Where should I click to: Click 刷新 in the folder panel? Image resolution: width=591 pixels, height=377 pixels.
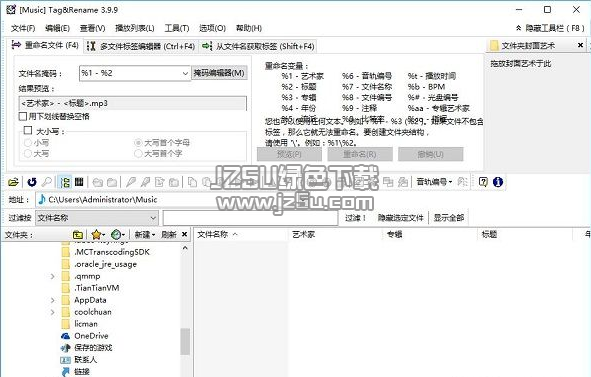[168, 234]
